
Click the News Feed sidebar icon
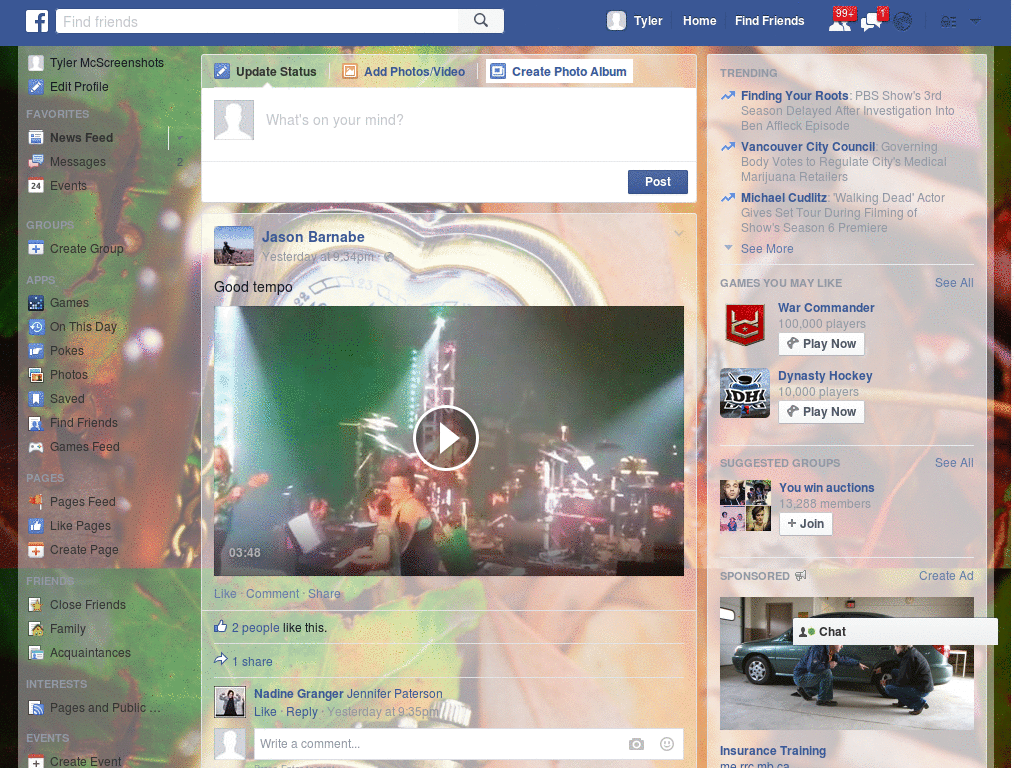pyautogui.click(x=36, y=137)
